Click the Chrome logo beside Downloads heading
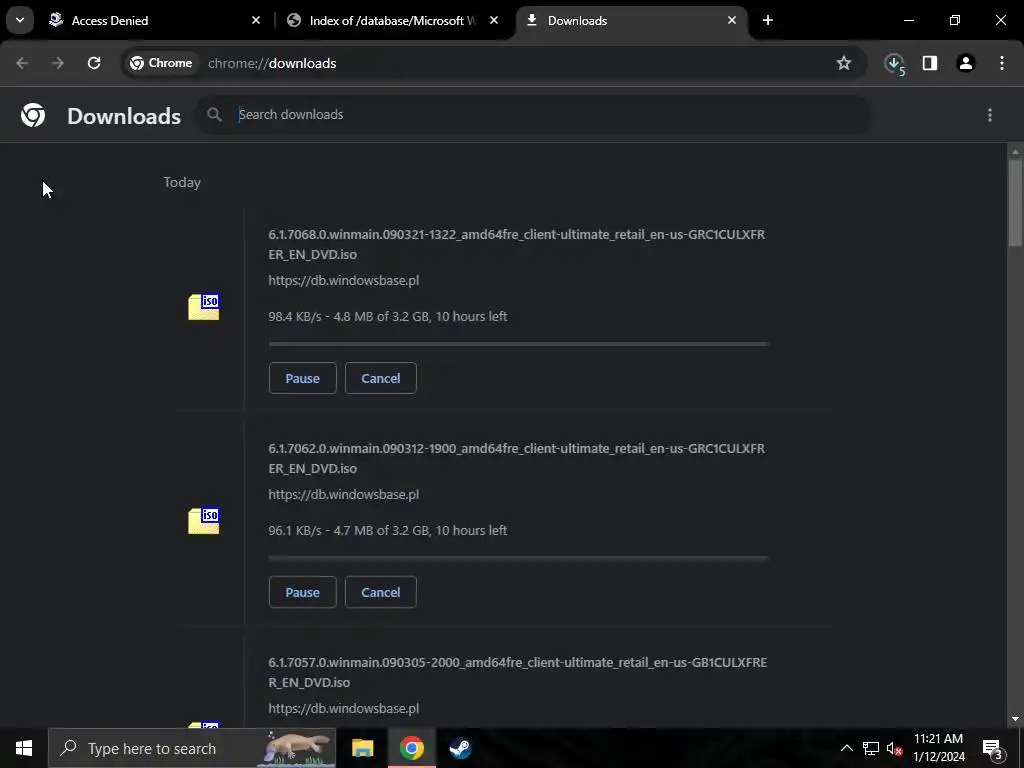This screenshot has height=768, width=1024. point(33,116)
